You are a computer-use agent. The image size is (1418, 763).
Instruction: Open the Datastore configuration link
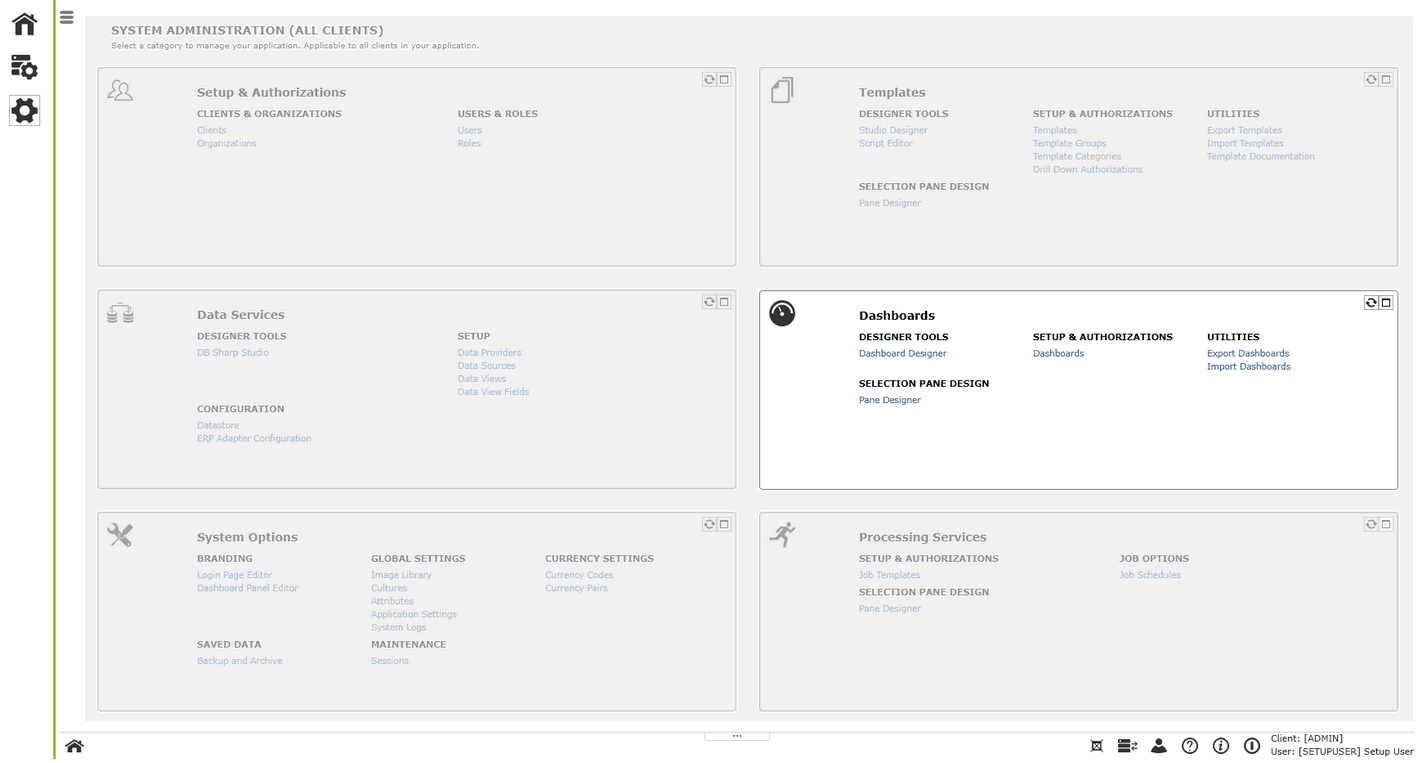[x=218, y=425]
